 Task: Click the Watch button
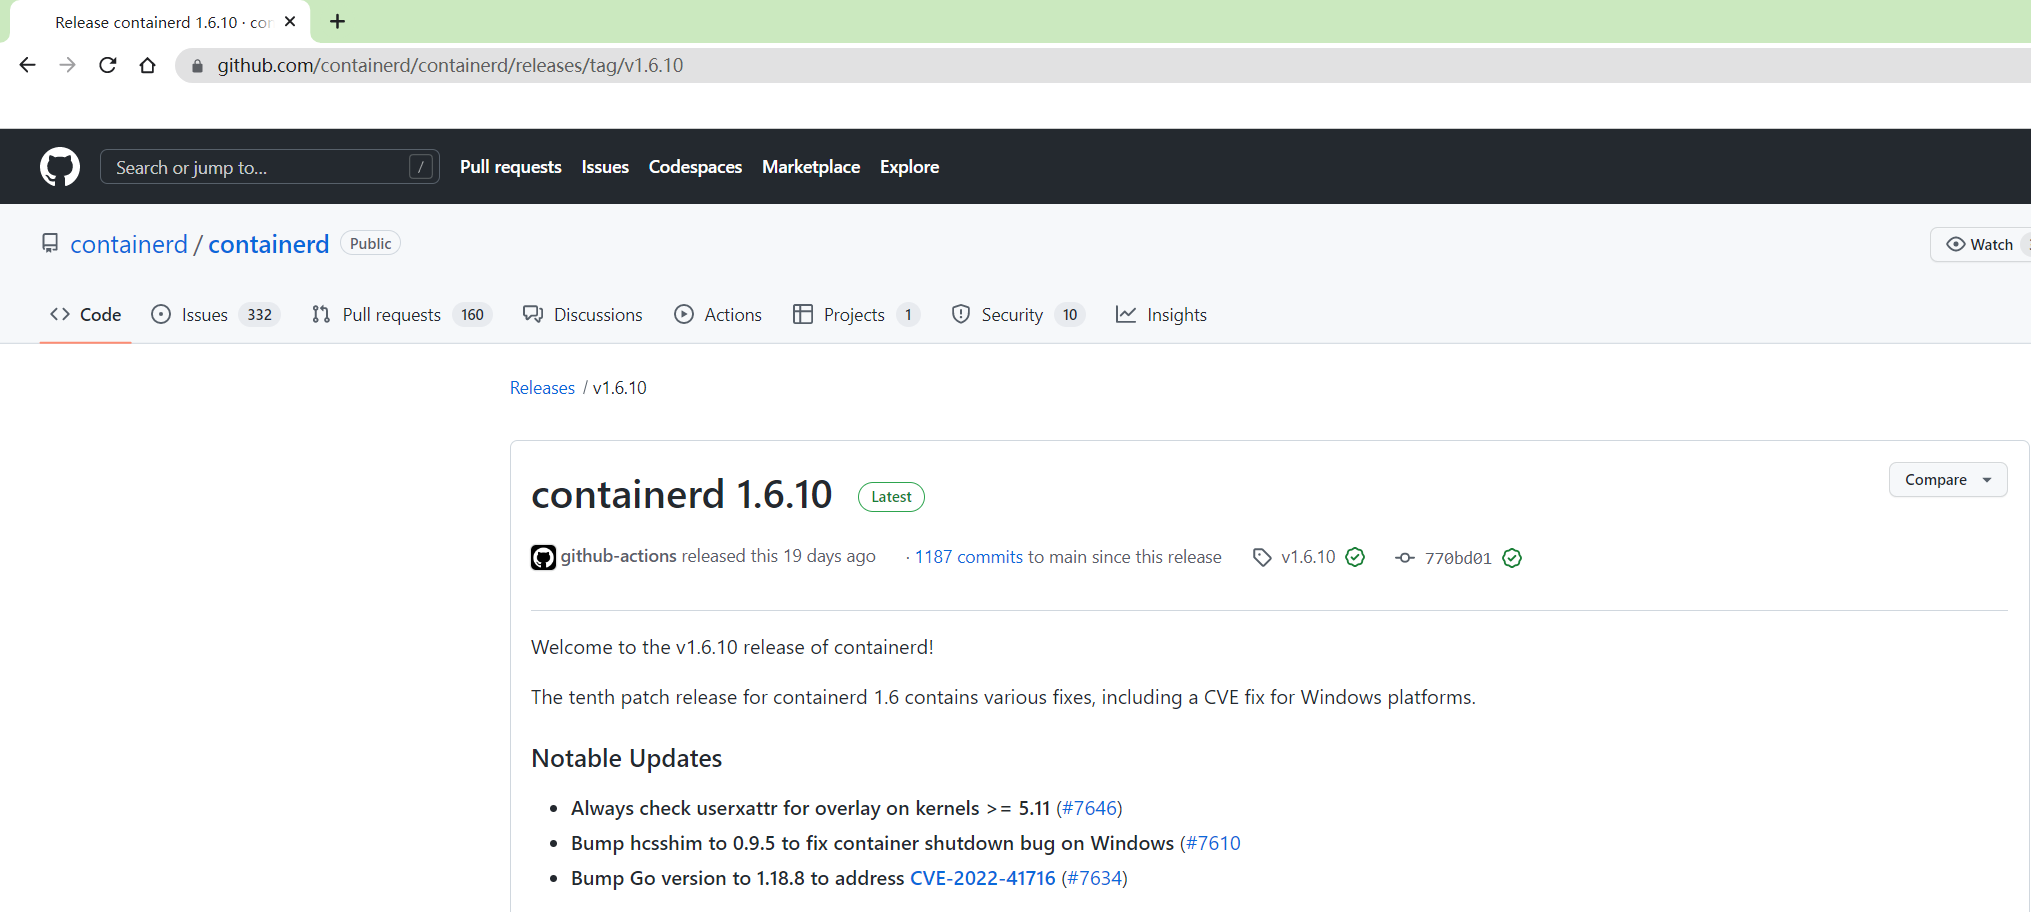click(1981, 244)
